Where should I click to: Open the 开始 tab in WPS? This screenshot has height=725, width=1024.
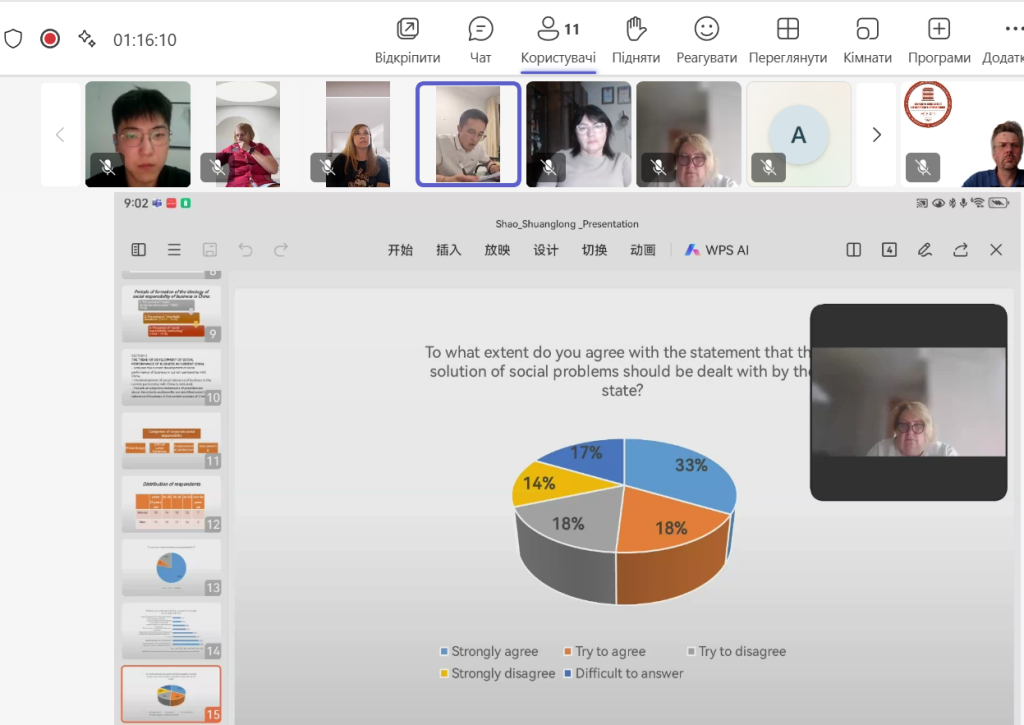(x=400, y=250)
